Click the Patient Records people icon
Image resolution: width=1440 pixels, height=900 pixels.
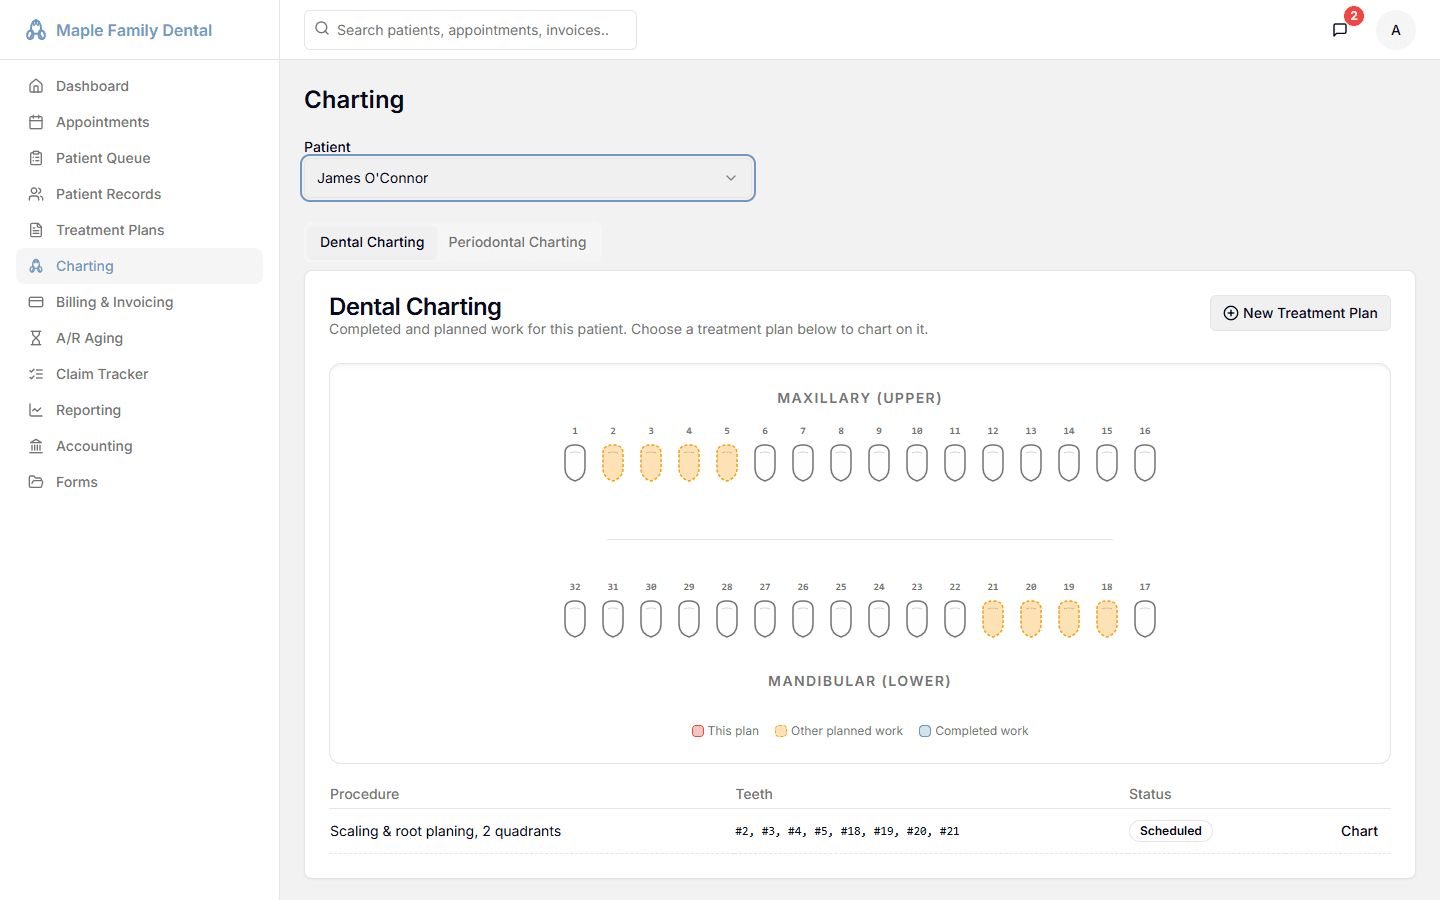[36, 194]
